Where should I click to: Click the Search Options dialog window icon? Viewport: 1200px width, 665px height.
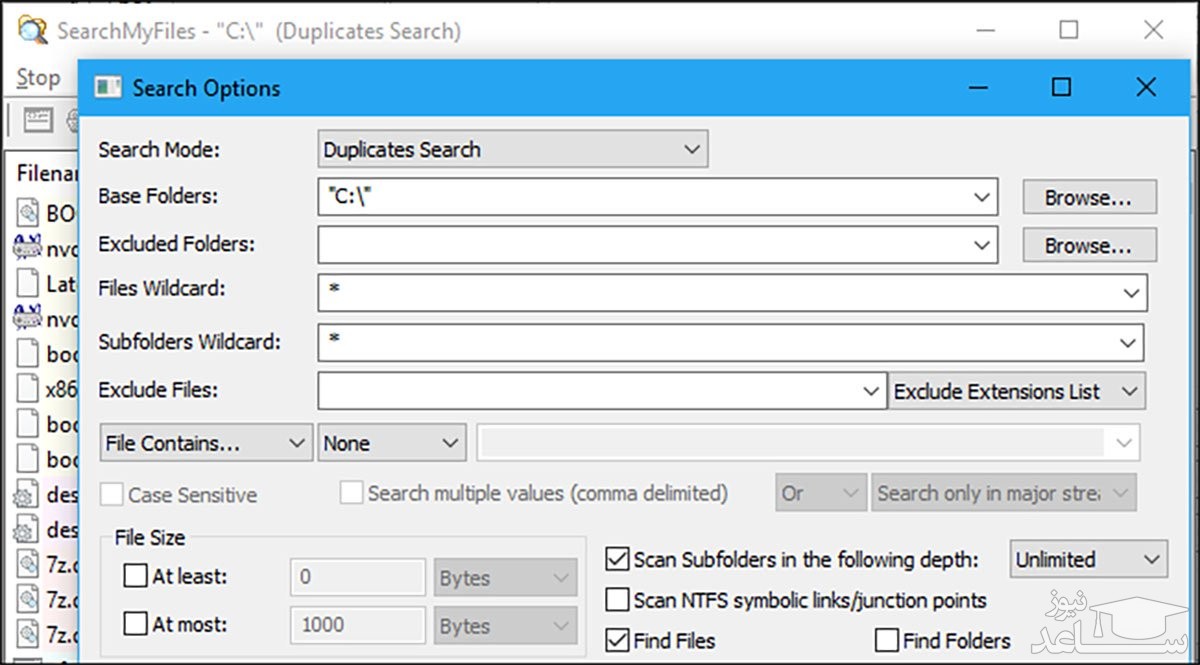pyautogui.click(x=108, y=88)
